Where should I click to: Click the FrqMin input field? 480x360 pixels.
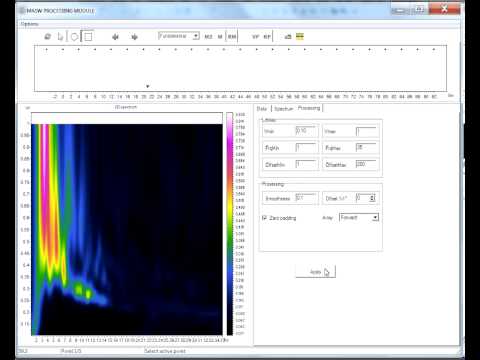(305, 148)
